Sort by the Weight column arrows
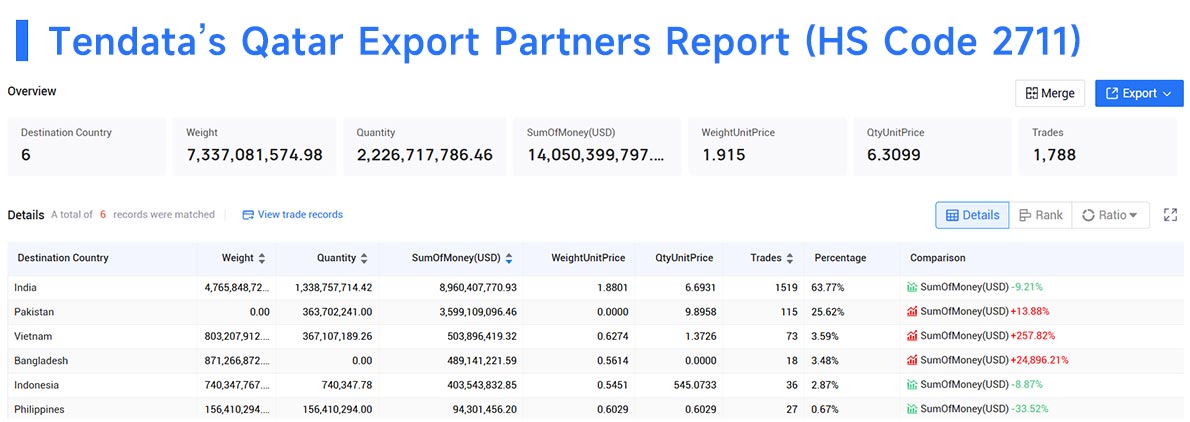 pos(262,258)
